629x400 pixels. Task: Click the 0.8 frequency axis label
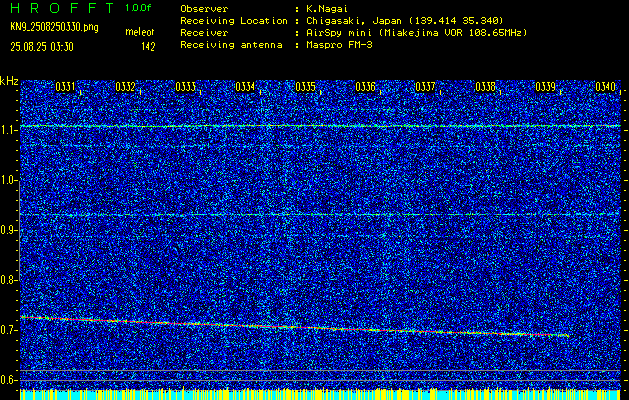click(7, 280)
